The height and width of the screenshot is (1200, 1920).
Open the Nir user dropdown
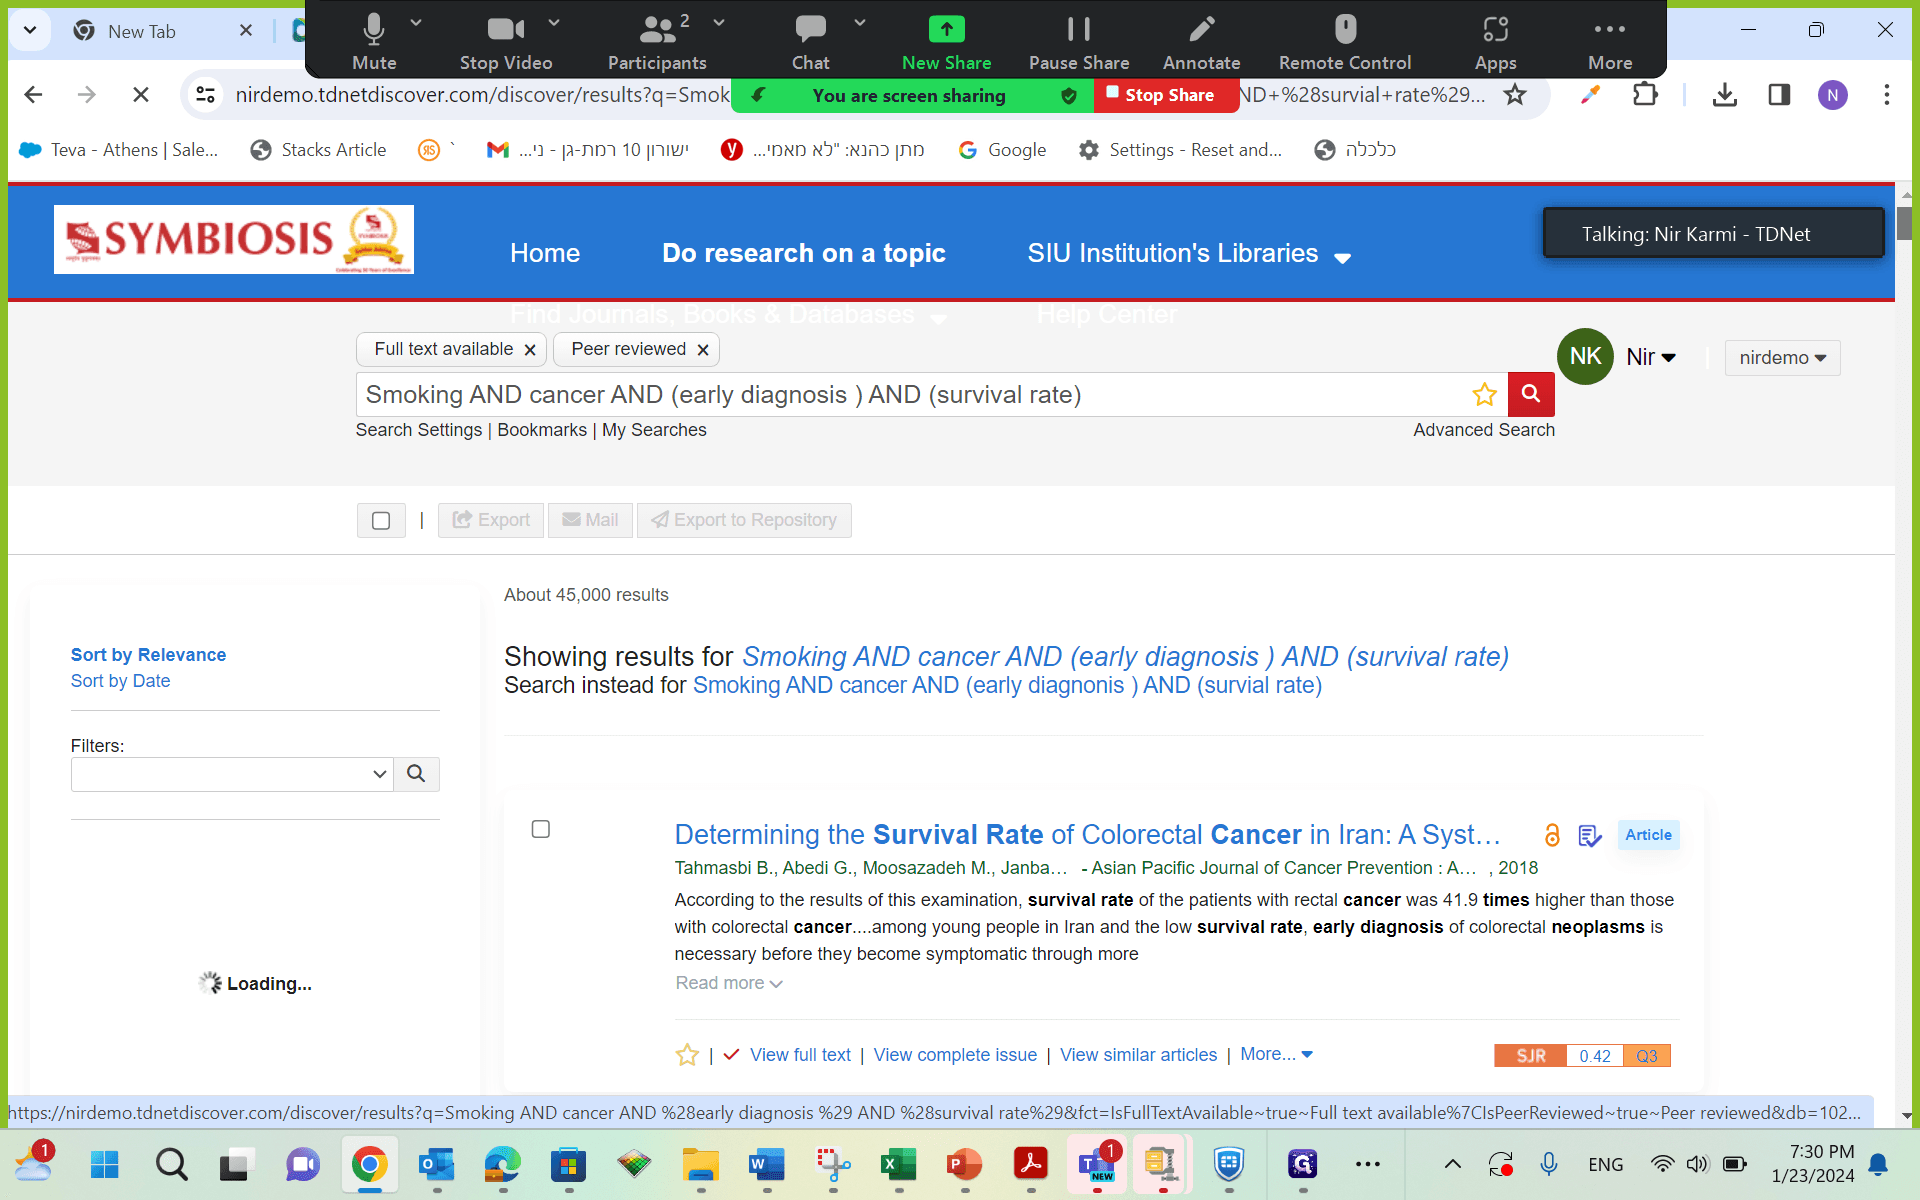tap(1651, 357)
